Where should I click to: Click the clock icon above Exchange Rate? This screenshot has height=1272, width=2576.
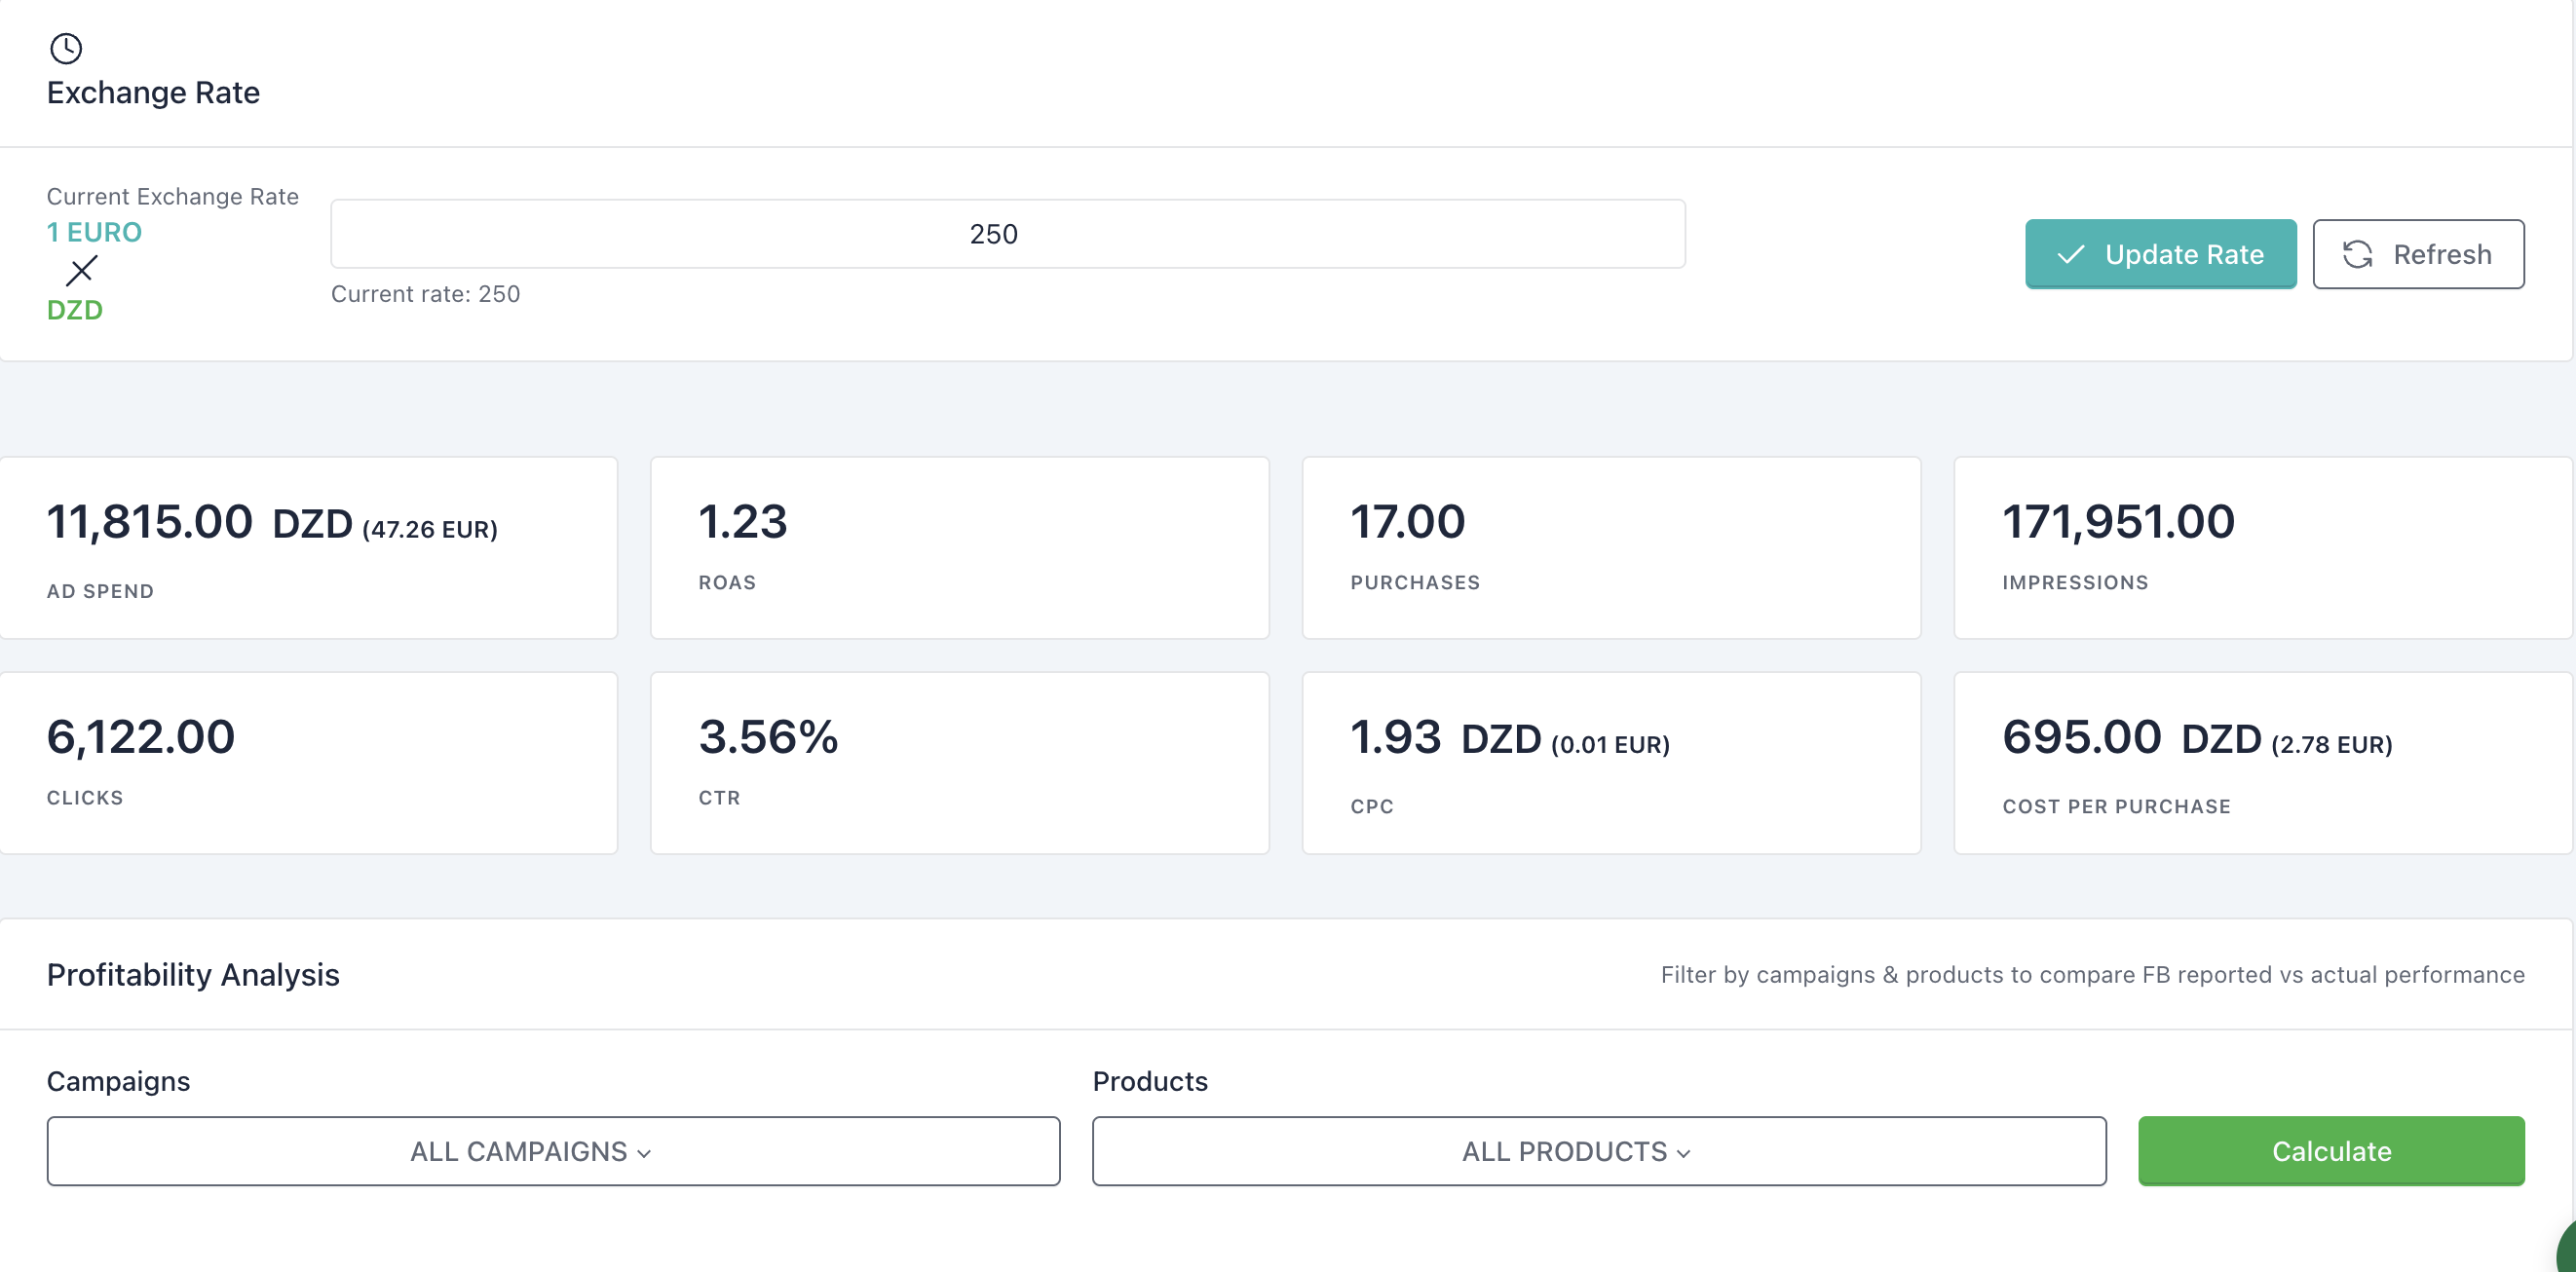pyautogui.click(x=66, y=48)
